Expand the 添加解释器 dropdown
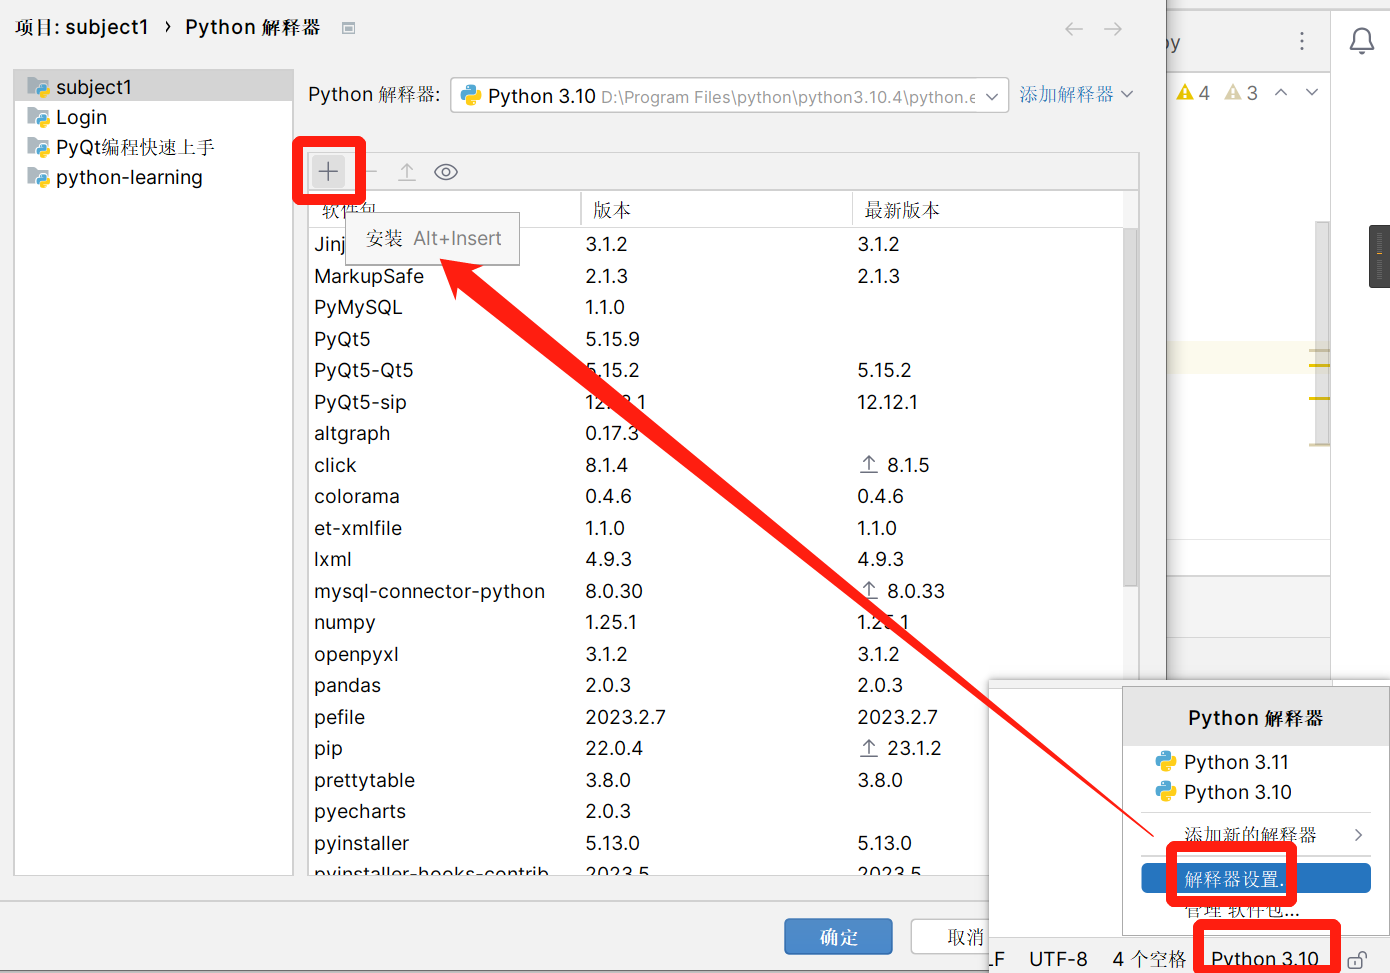1390x973 pixels. [x=1076, y=94]
